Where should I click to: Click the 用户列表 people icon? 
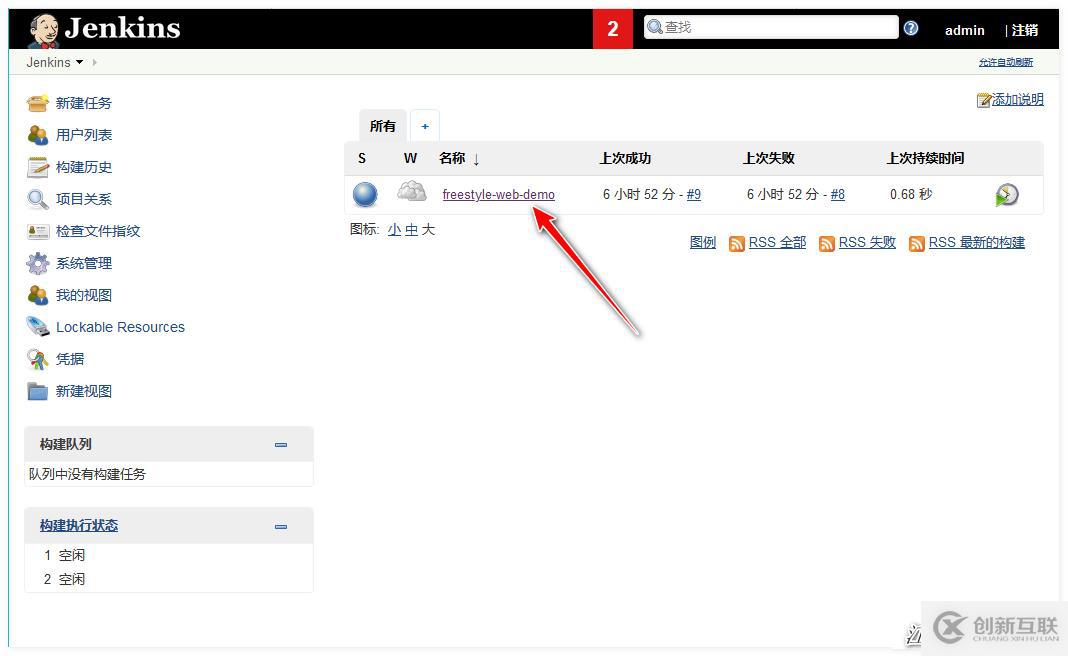click(x=37, y=135)
